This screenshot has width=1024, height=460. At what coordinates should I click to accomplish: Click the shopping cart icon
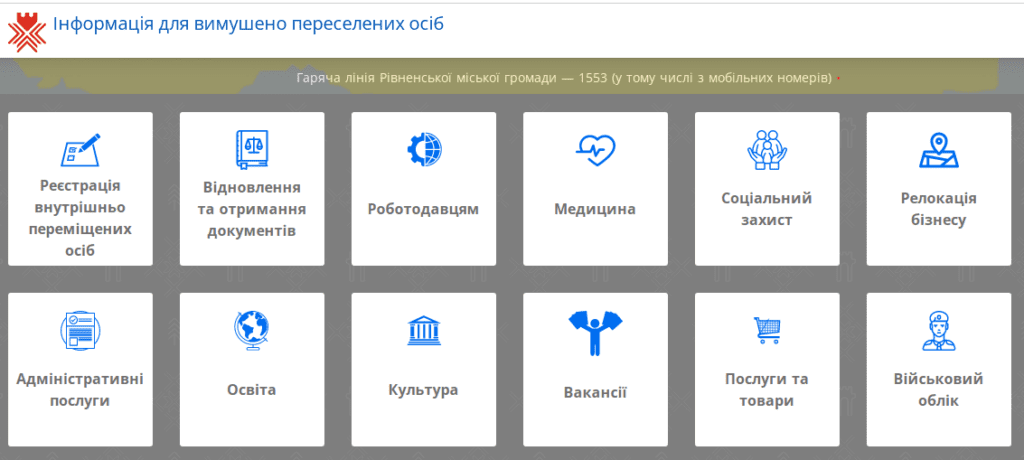click(x=767, y=329)
